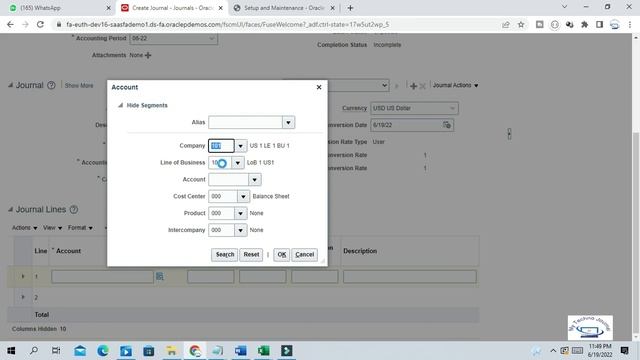
Task: Open the Intercompany segment dropdown
Action: tap(240, 230)
